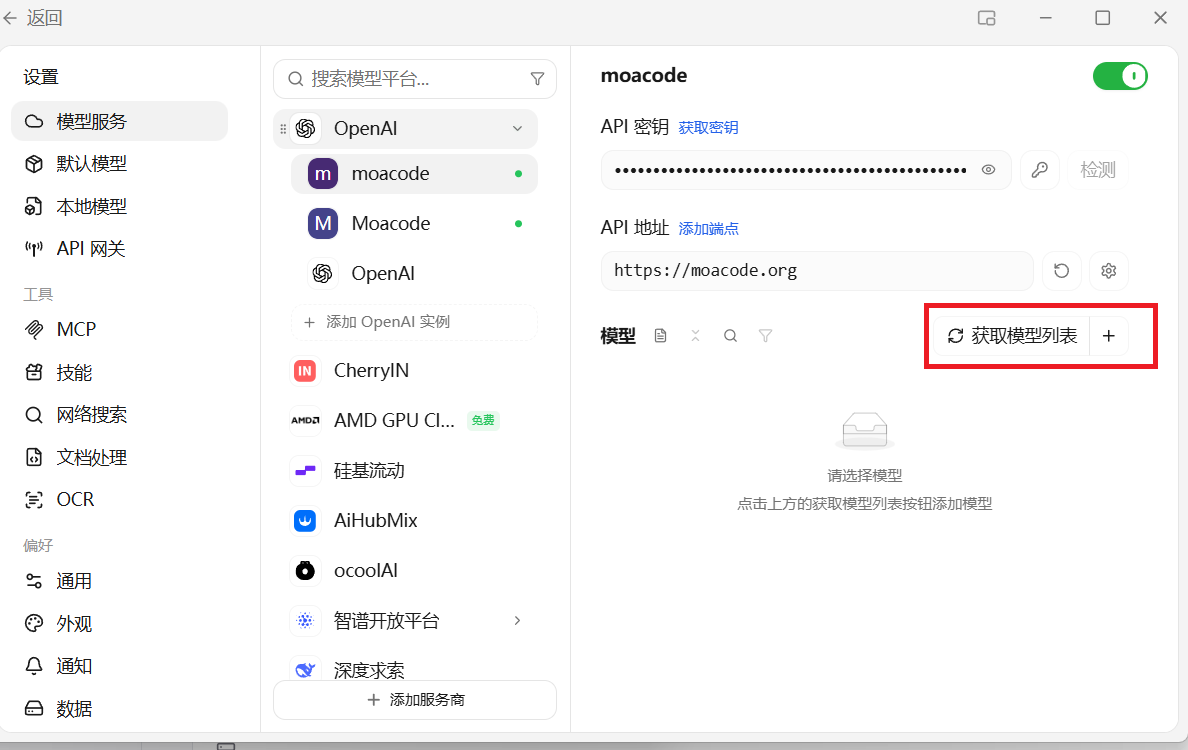Click the M avatar of capitalized Moacode
This screenshot has width=1188, height=750.
coord(323,223)
